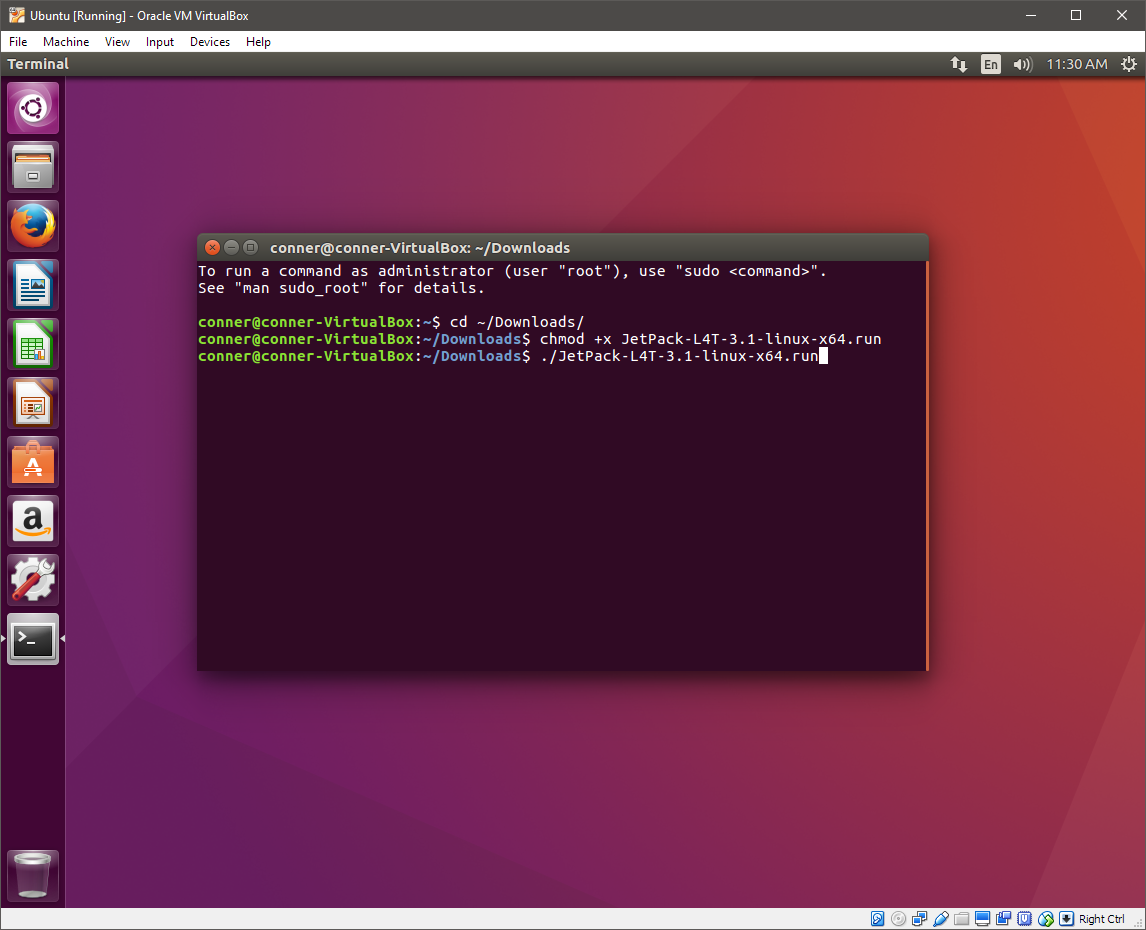Open LibreOffice Calc spreadsheet app
Screen dimensions: 1146x930
click(x=33, y=344)
